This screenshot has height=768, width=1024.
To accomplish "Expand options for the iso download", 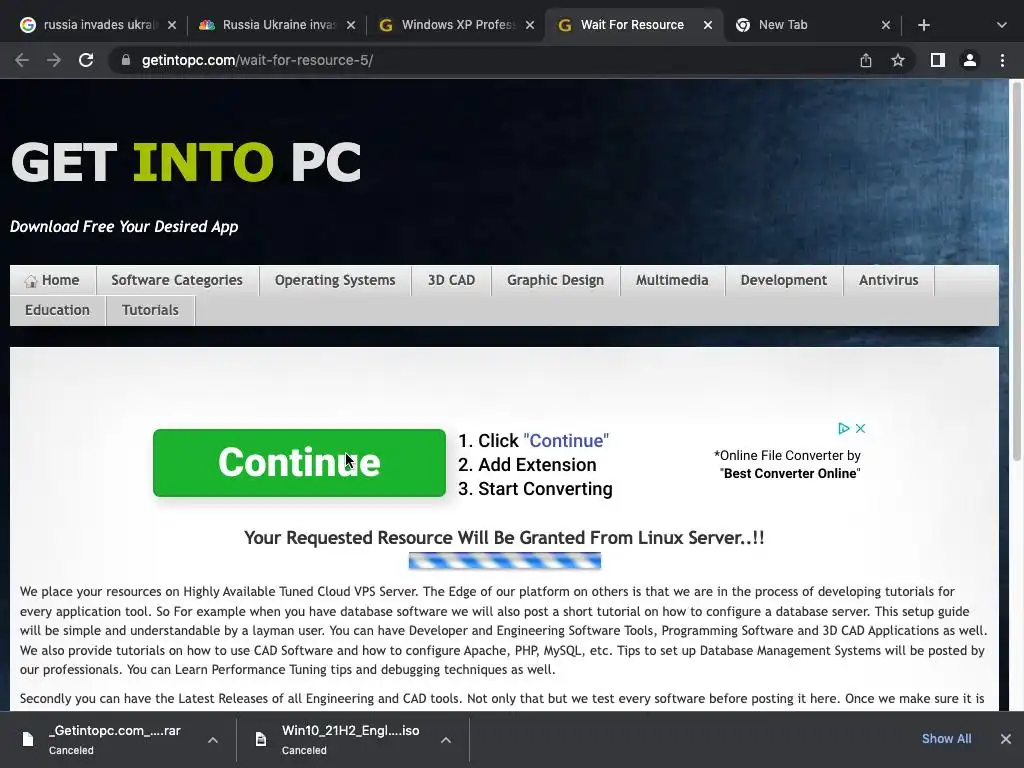I will (x=445, y=740).
